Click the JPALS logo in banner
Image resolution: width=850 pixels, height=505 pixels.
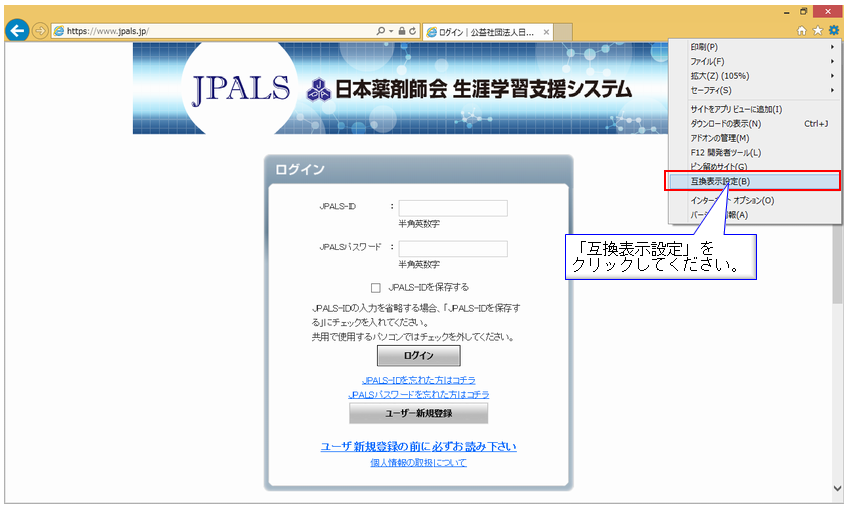click(x=241, y=89)
